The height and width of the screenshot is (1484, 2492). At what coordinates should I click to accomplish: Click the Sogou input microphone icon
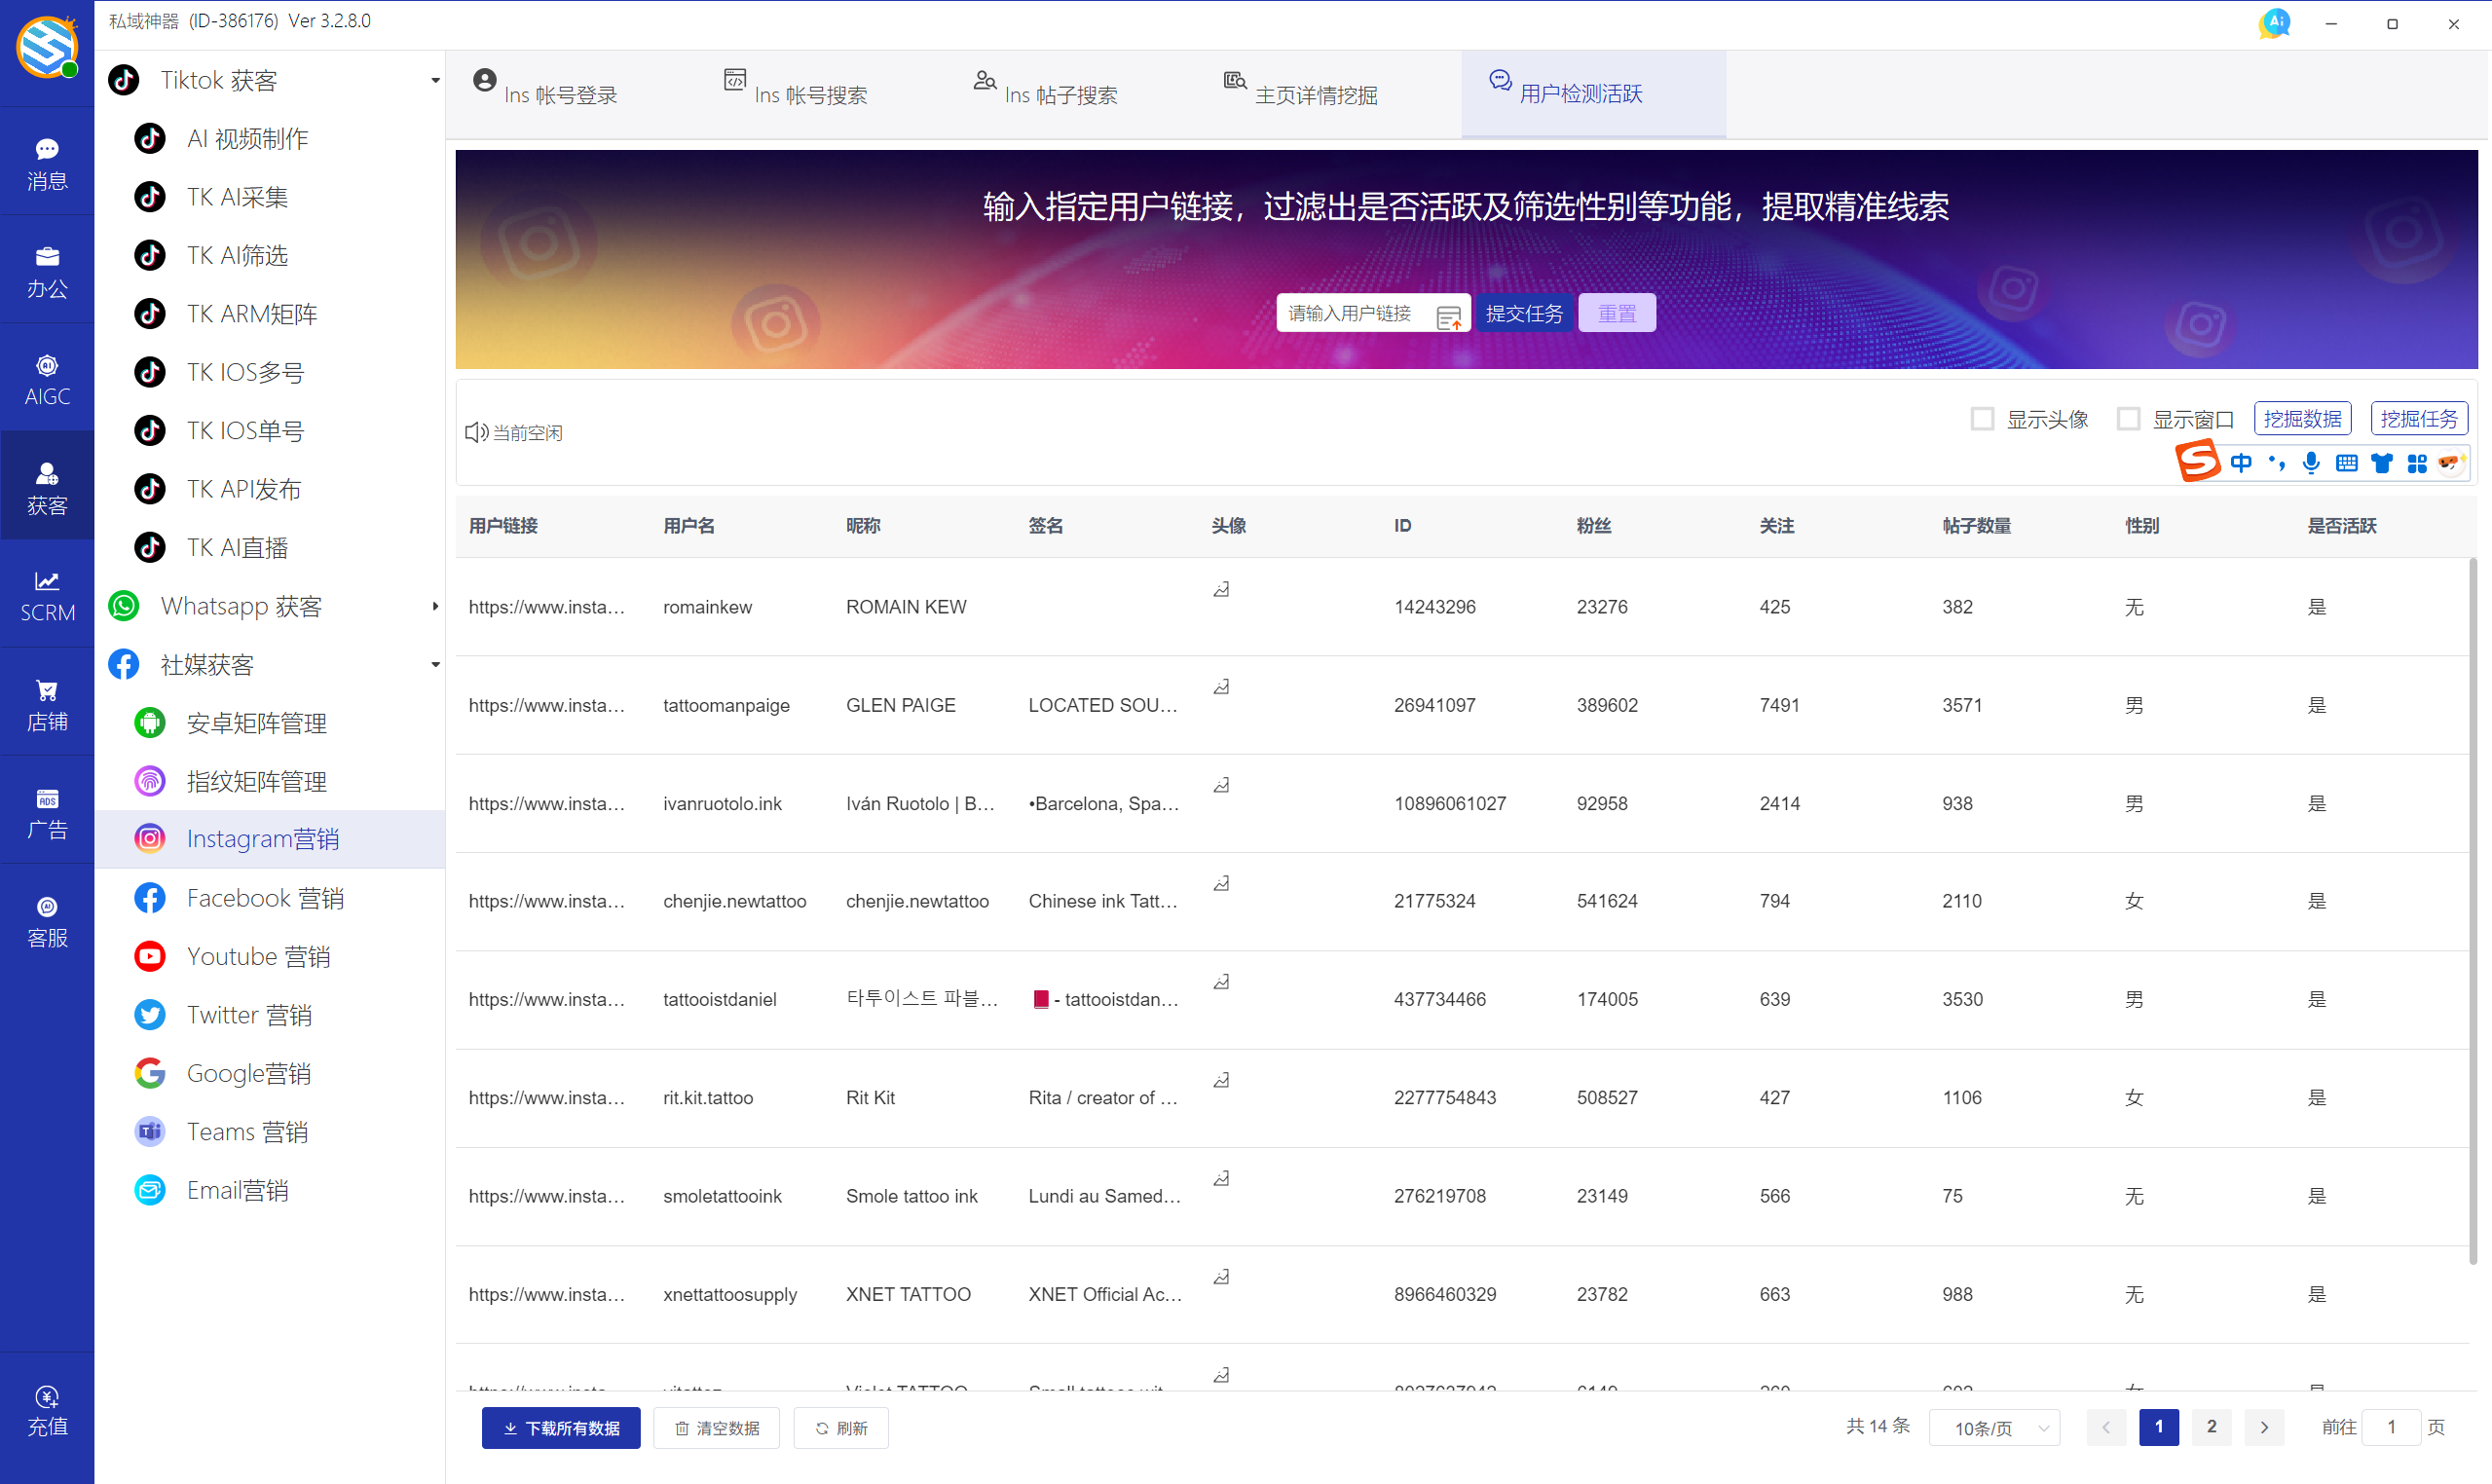2311,462
